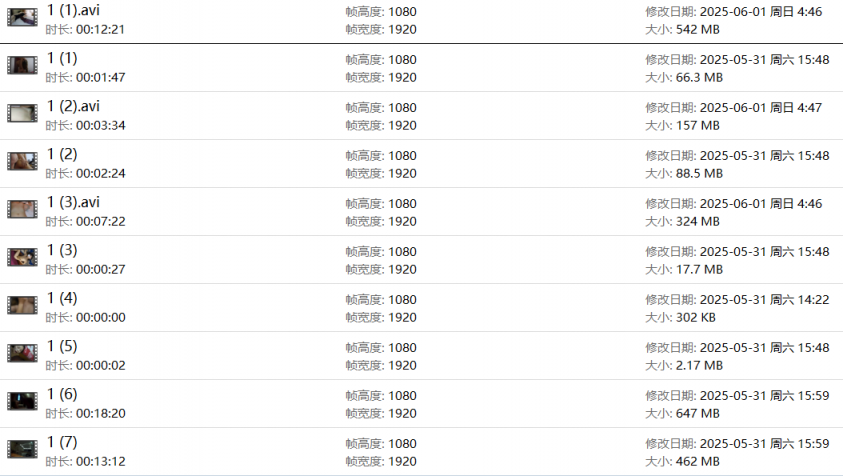This screenshot has height=476, width=843.
Task: Click the 1 (4) video file icon
Action: [22, 305]
